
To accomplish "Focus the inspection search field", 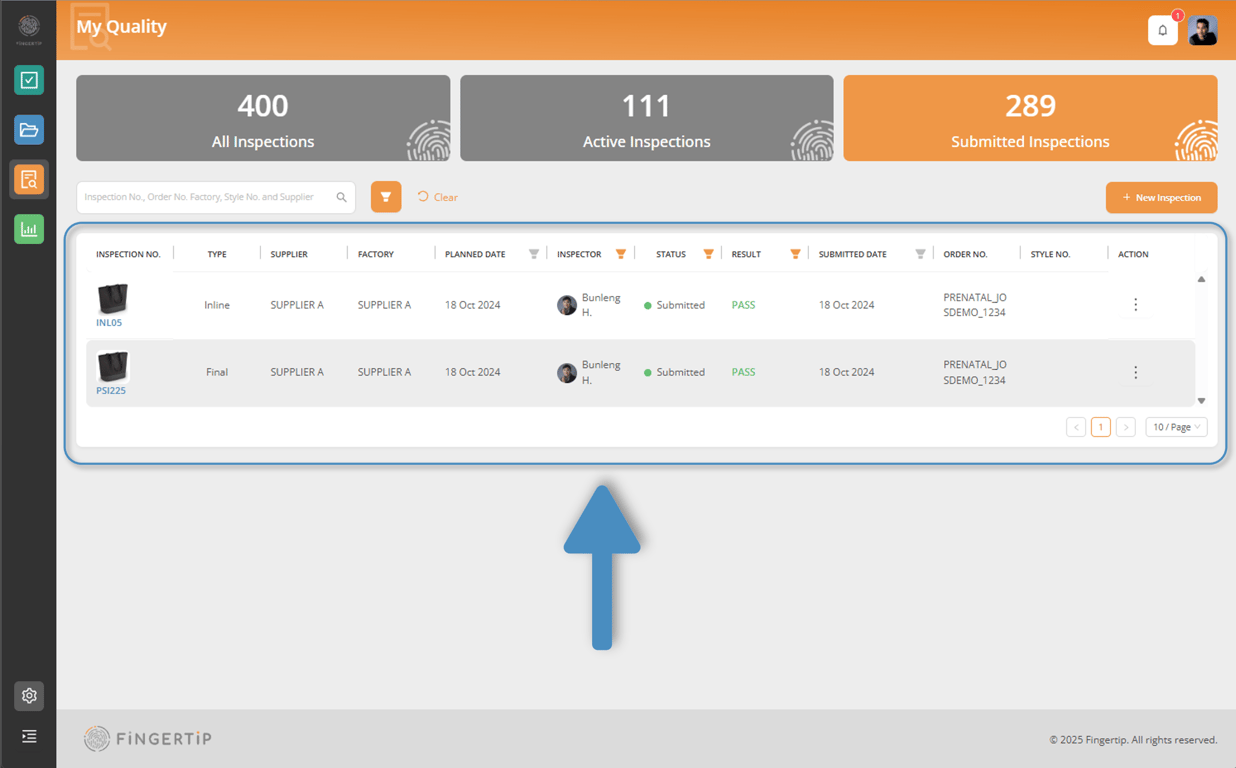I will coord(216,197).
